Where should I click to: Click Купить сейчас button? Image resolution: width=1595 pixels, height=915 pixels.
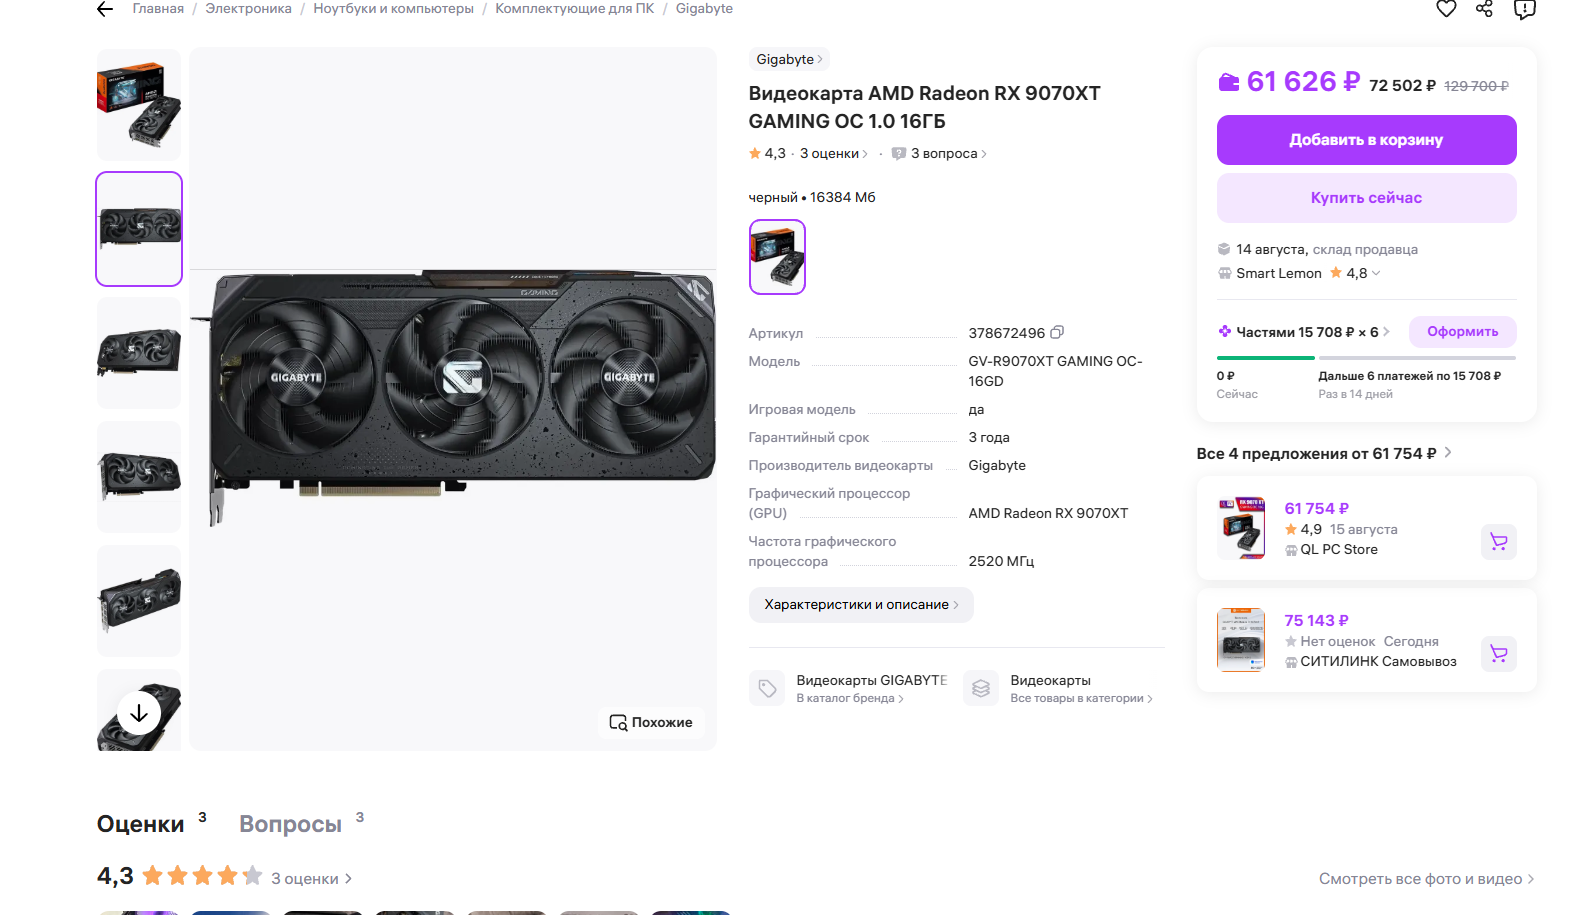click(x=1366, y=198)
